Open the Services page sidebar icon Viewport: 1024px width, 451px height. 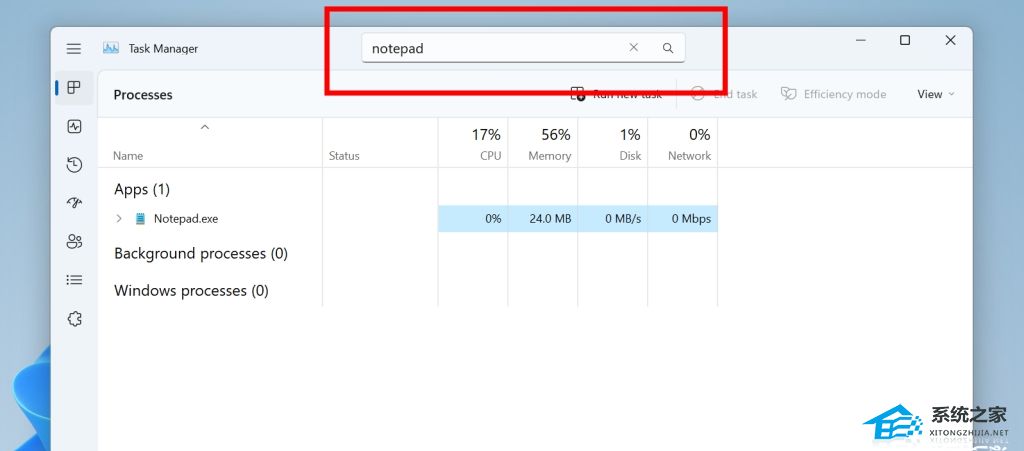point(74,319)
